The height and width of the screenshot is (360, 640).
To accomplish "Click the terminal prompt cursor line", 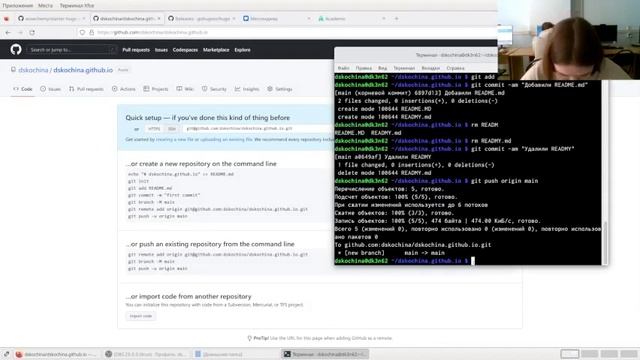I will coord(468,261).
